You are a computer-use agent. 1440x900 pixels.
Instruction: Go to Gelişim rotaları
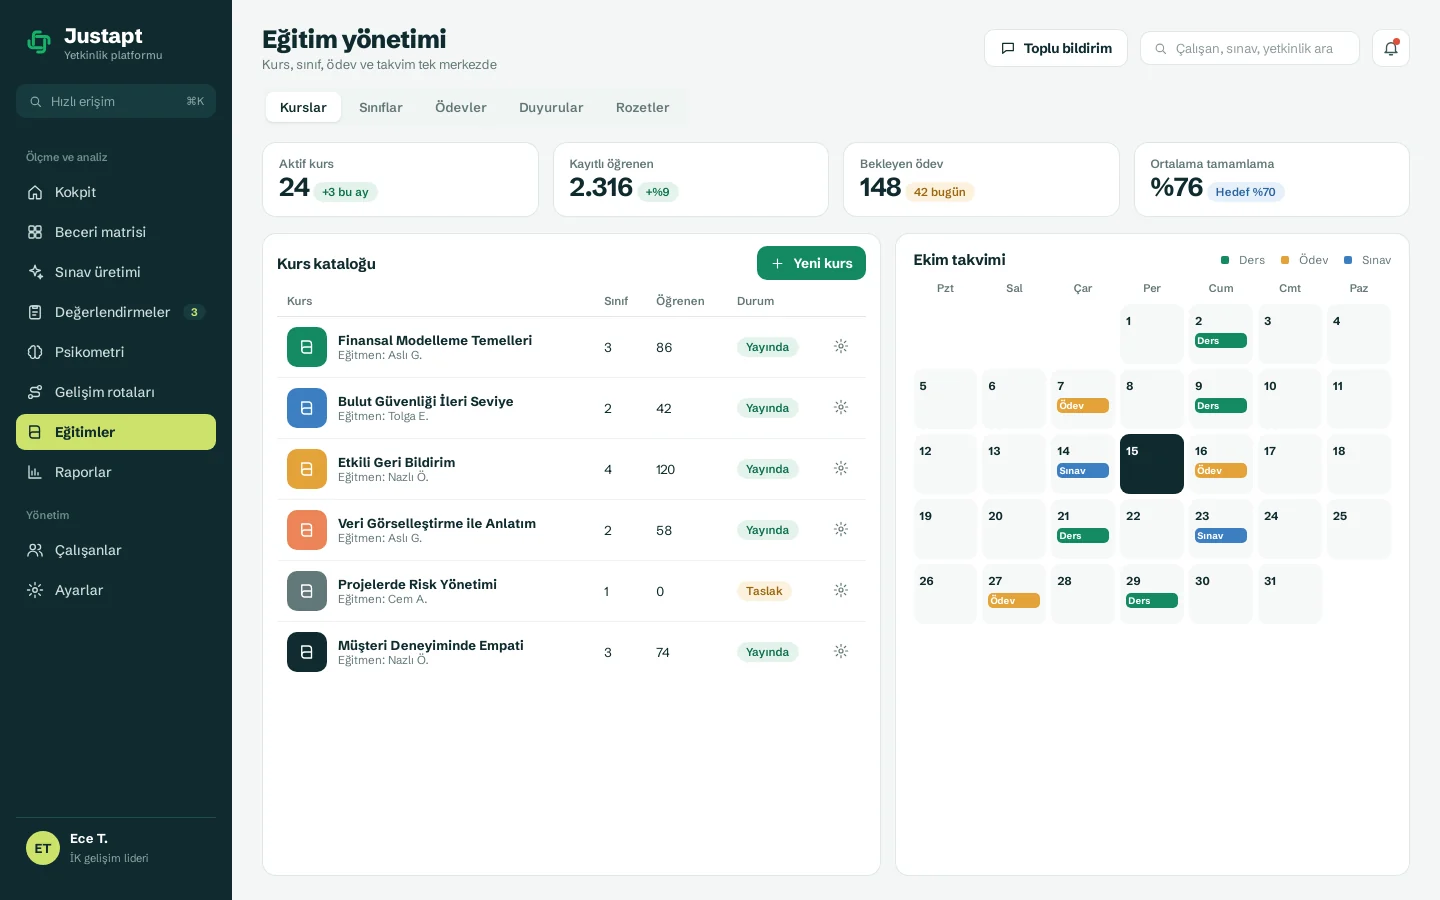click(116, 392)
